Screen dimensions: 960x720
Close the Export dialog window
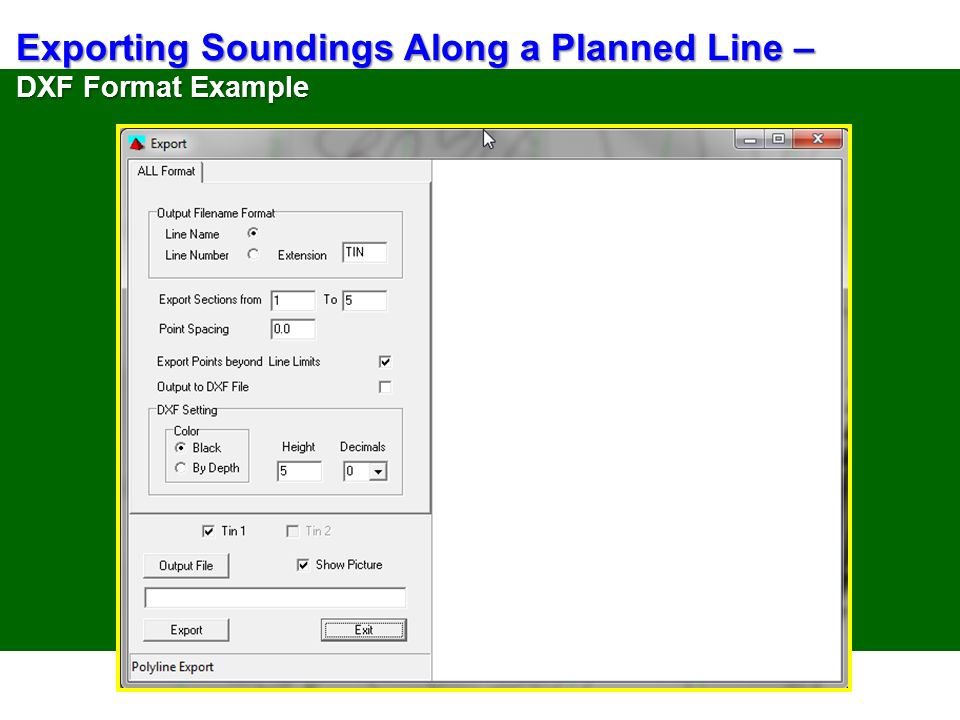(817, 139)
